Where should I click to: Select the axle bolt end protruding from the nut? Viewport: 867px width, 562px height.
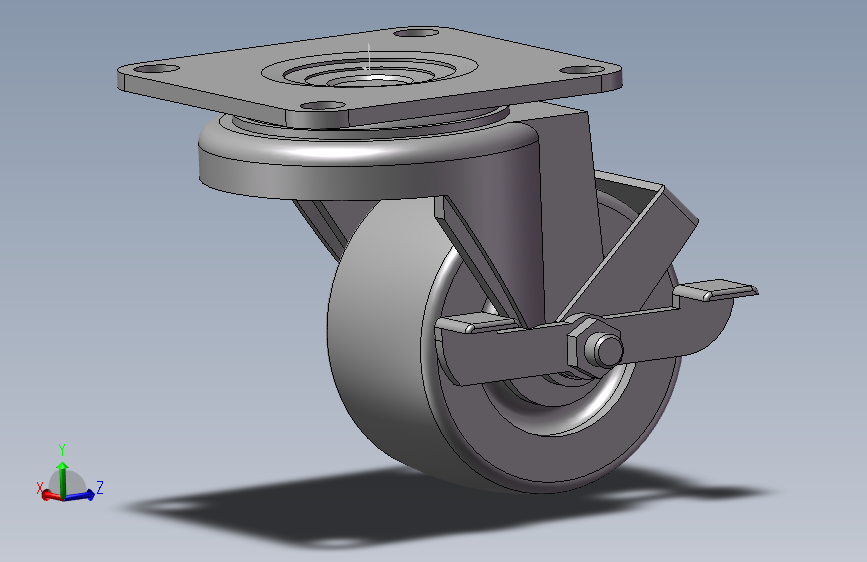607,350
